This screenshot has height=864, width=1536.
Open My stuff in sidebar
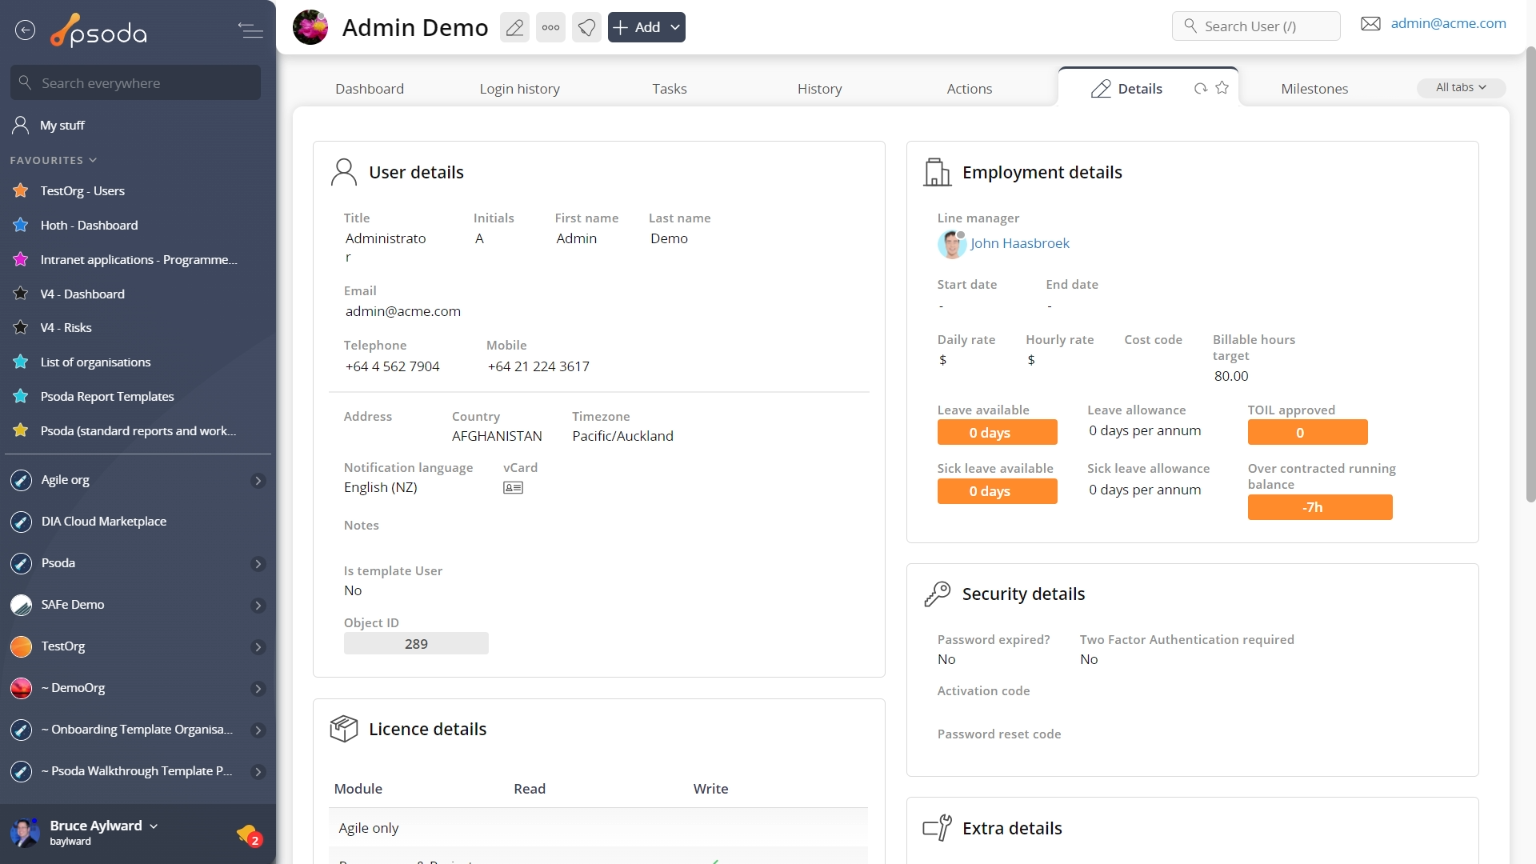pos(62,125)
